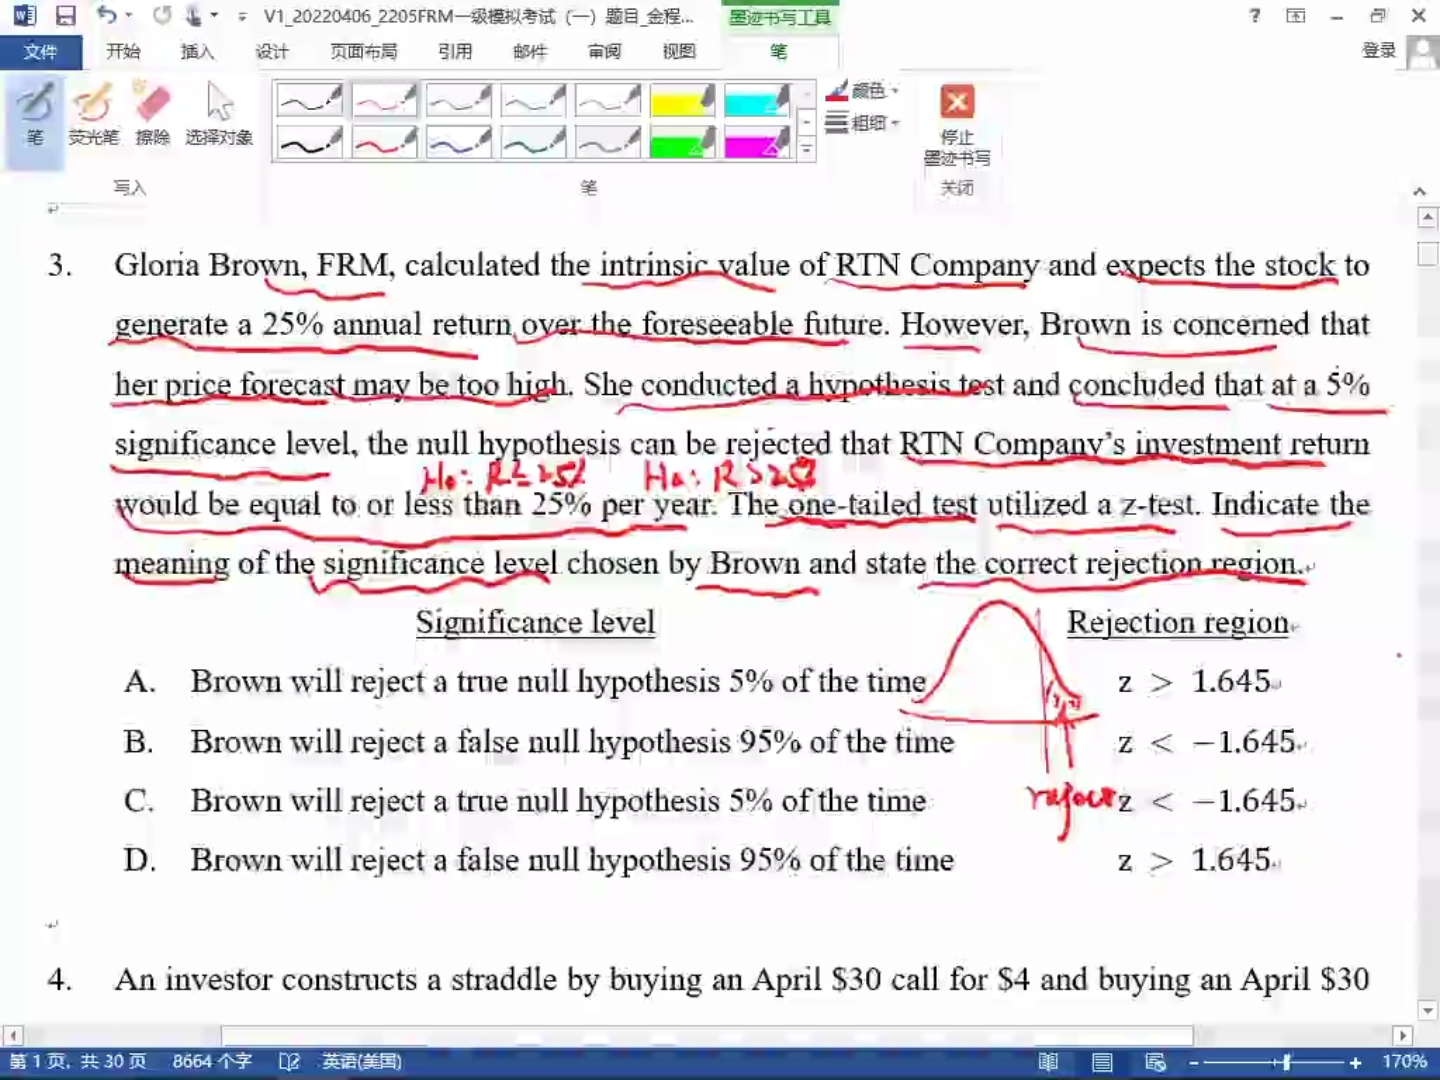Open the 文件 (File) tab
Screen dimensions: 1440x1080
tap(40, 52)
